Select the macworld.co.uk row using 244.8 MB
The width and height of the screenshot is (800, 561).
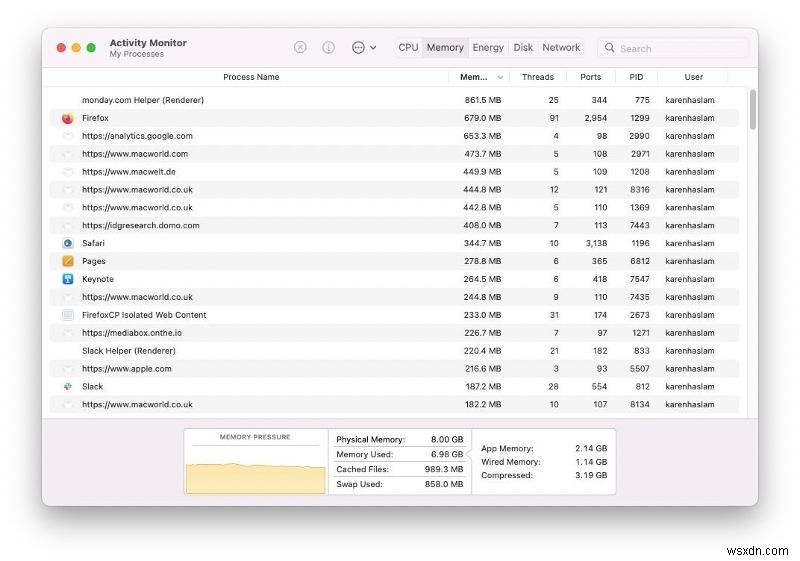[x=394, y=297]
